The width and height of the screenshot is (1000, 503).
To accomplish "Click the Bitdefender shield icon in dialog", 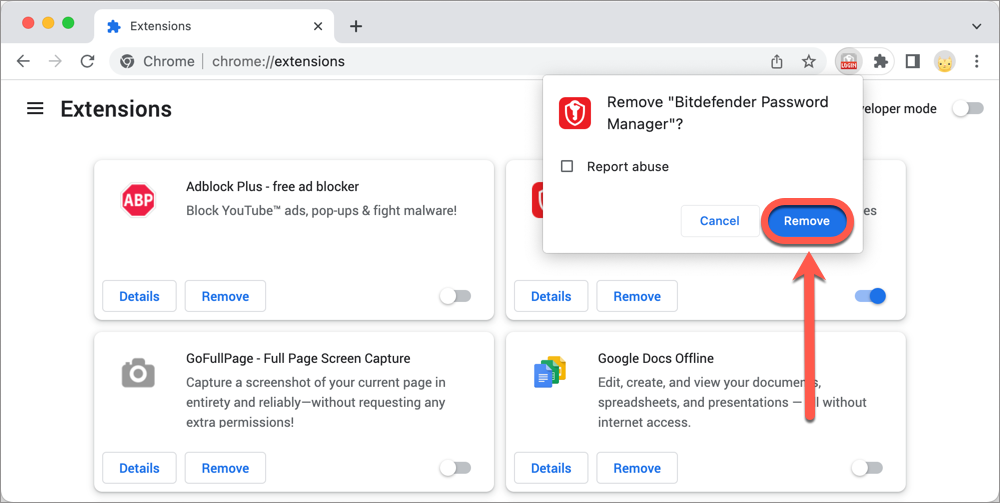I will [x=575, y=113].
